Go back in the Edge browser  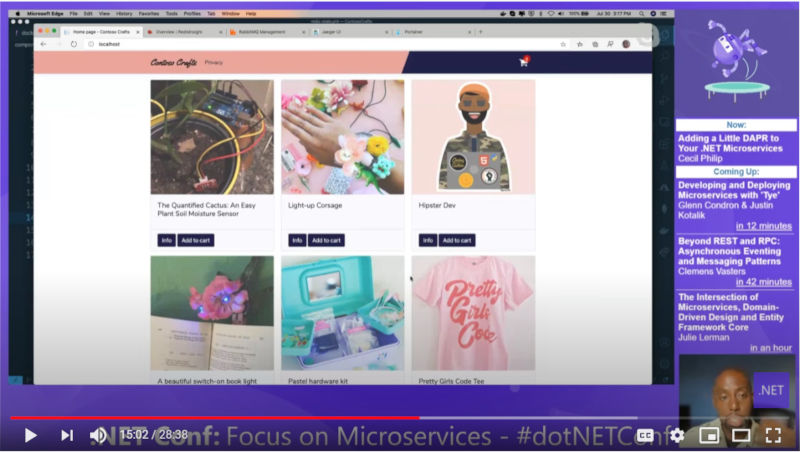pyautogui.click(x=43, y=44)
